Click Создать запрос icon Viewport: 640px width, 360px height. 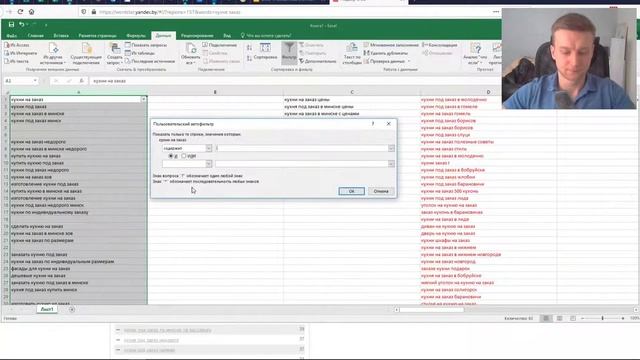pyautogui.click(x=115, y=54)
